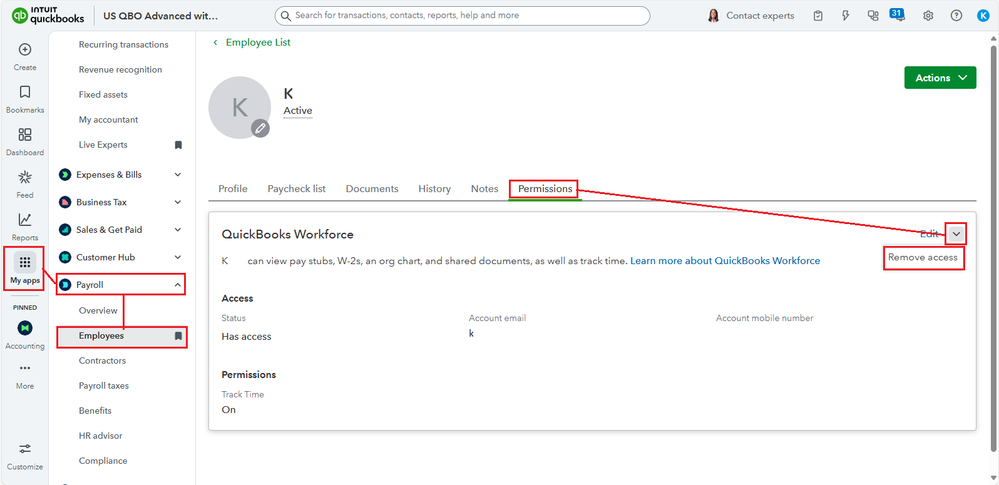Open the Reports chart icon

tap(25, 220)
